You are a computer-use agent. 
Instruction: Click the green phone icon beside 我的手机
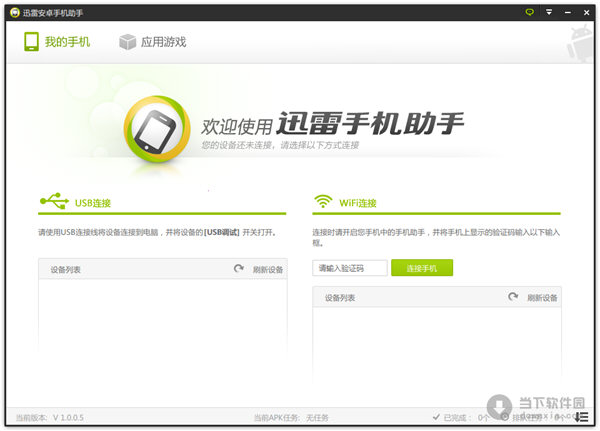point(31,42)
